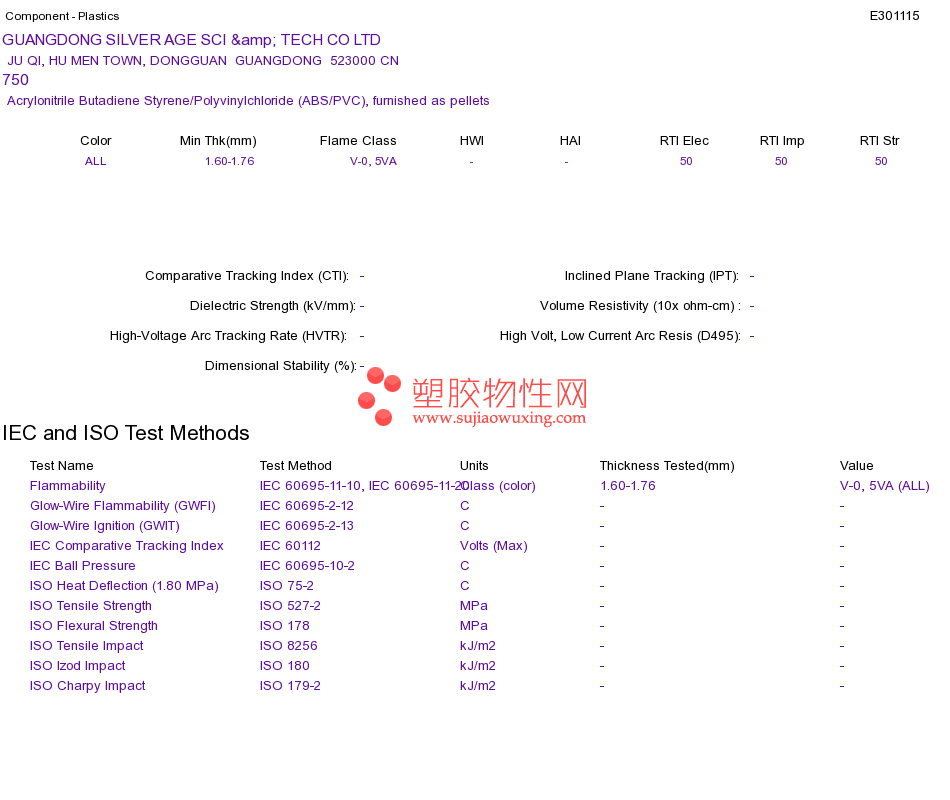Open Glow-Wire Ignition (GWIT) link

pos(105,526)
